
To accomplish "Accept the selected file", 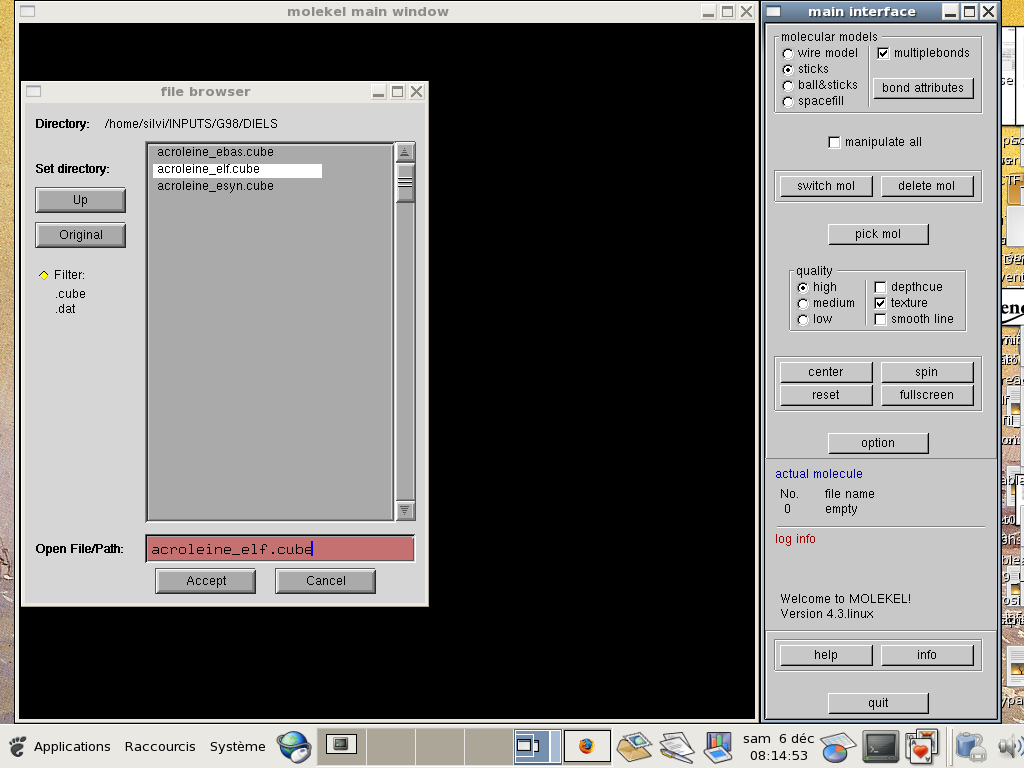I will (x=206, y=581).
